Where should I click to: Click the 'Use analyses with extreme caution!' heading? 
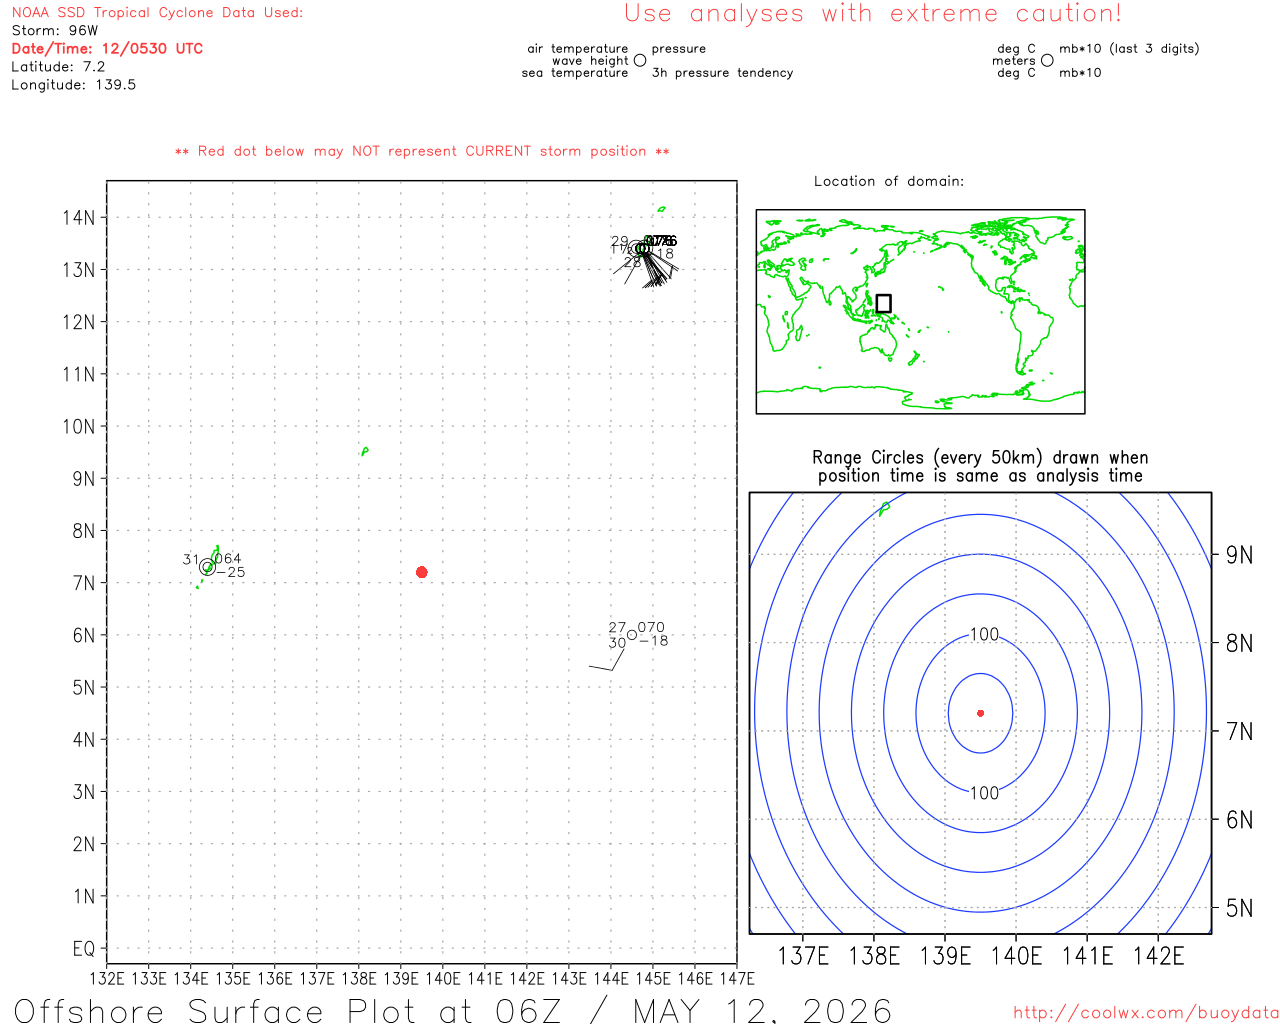click(x=873, y=14)
